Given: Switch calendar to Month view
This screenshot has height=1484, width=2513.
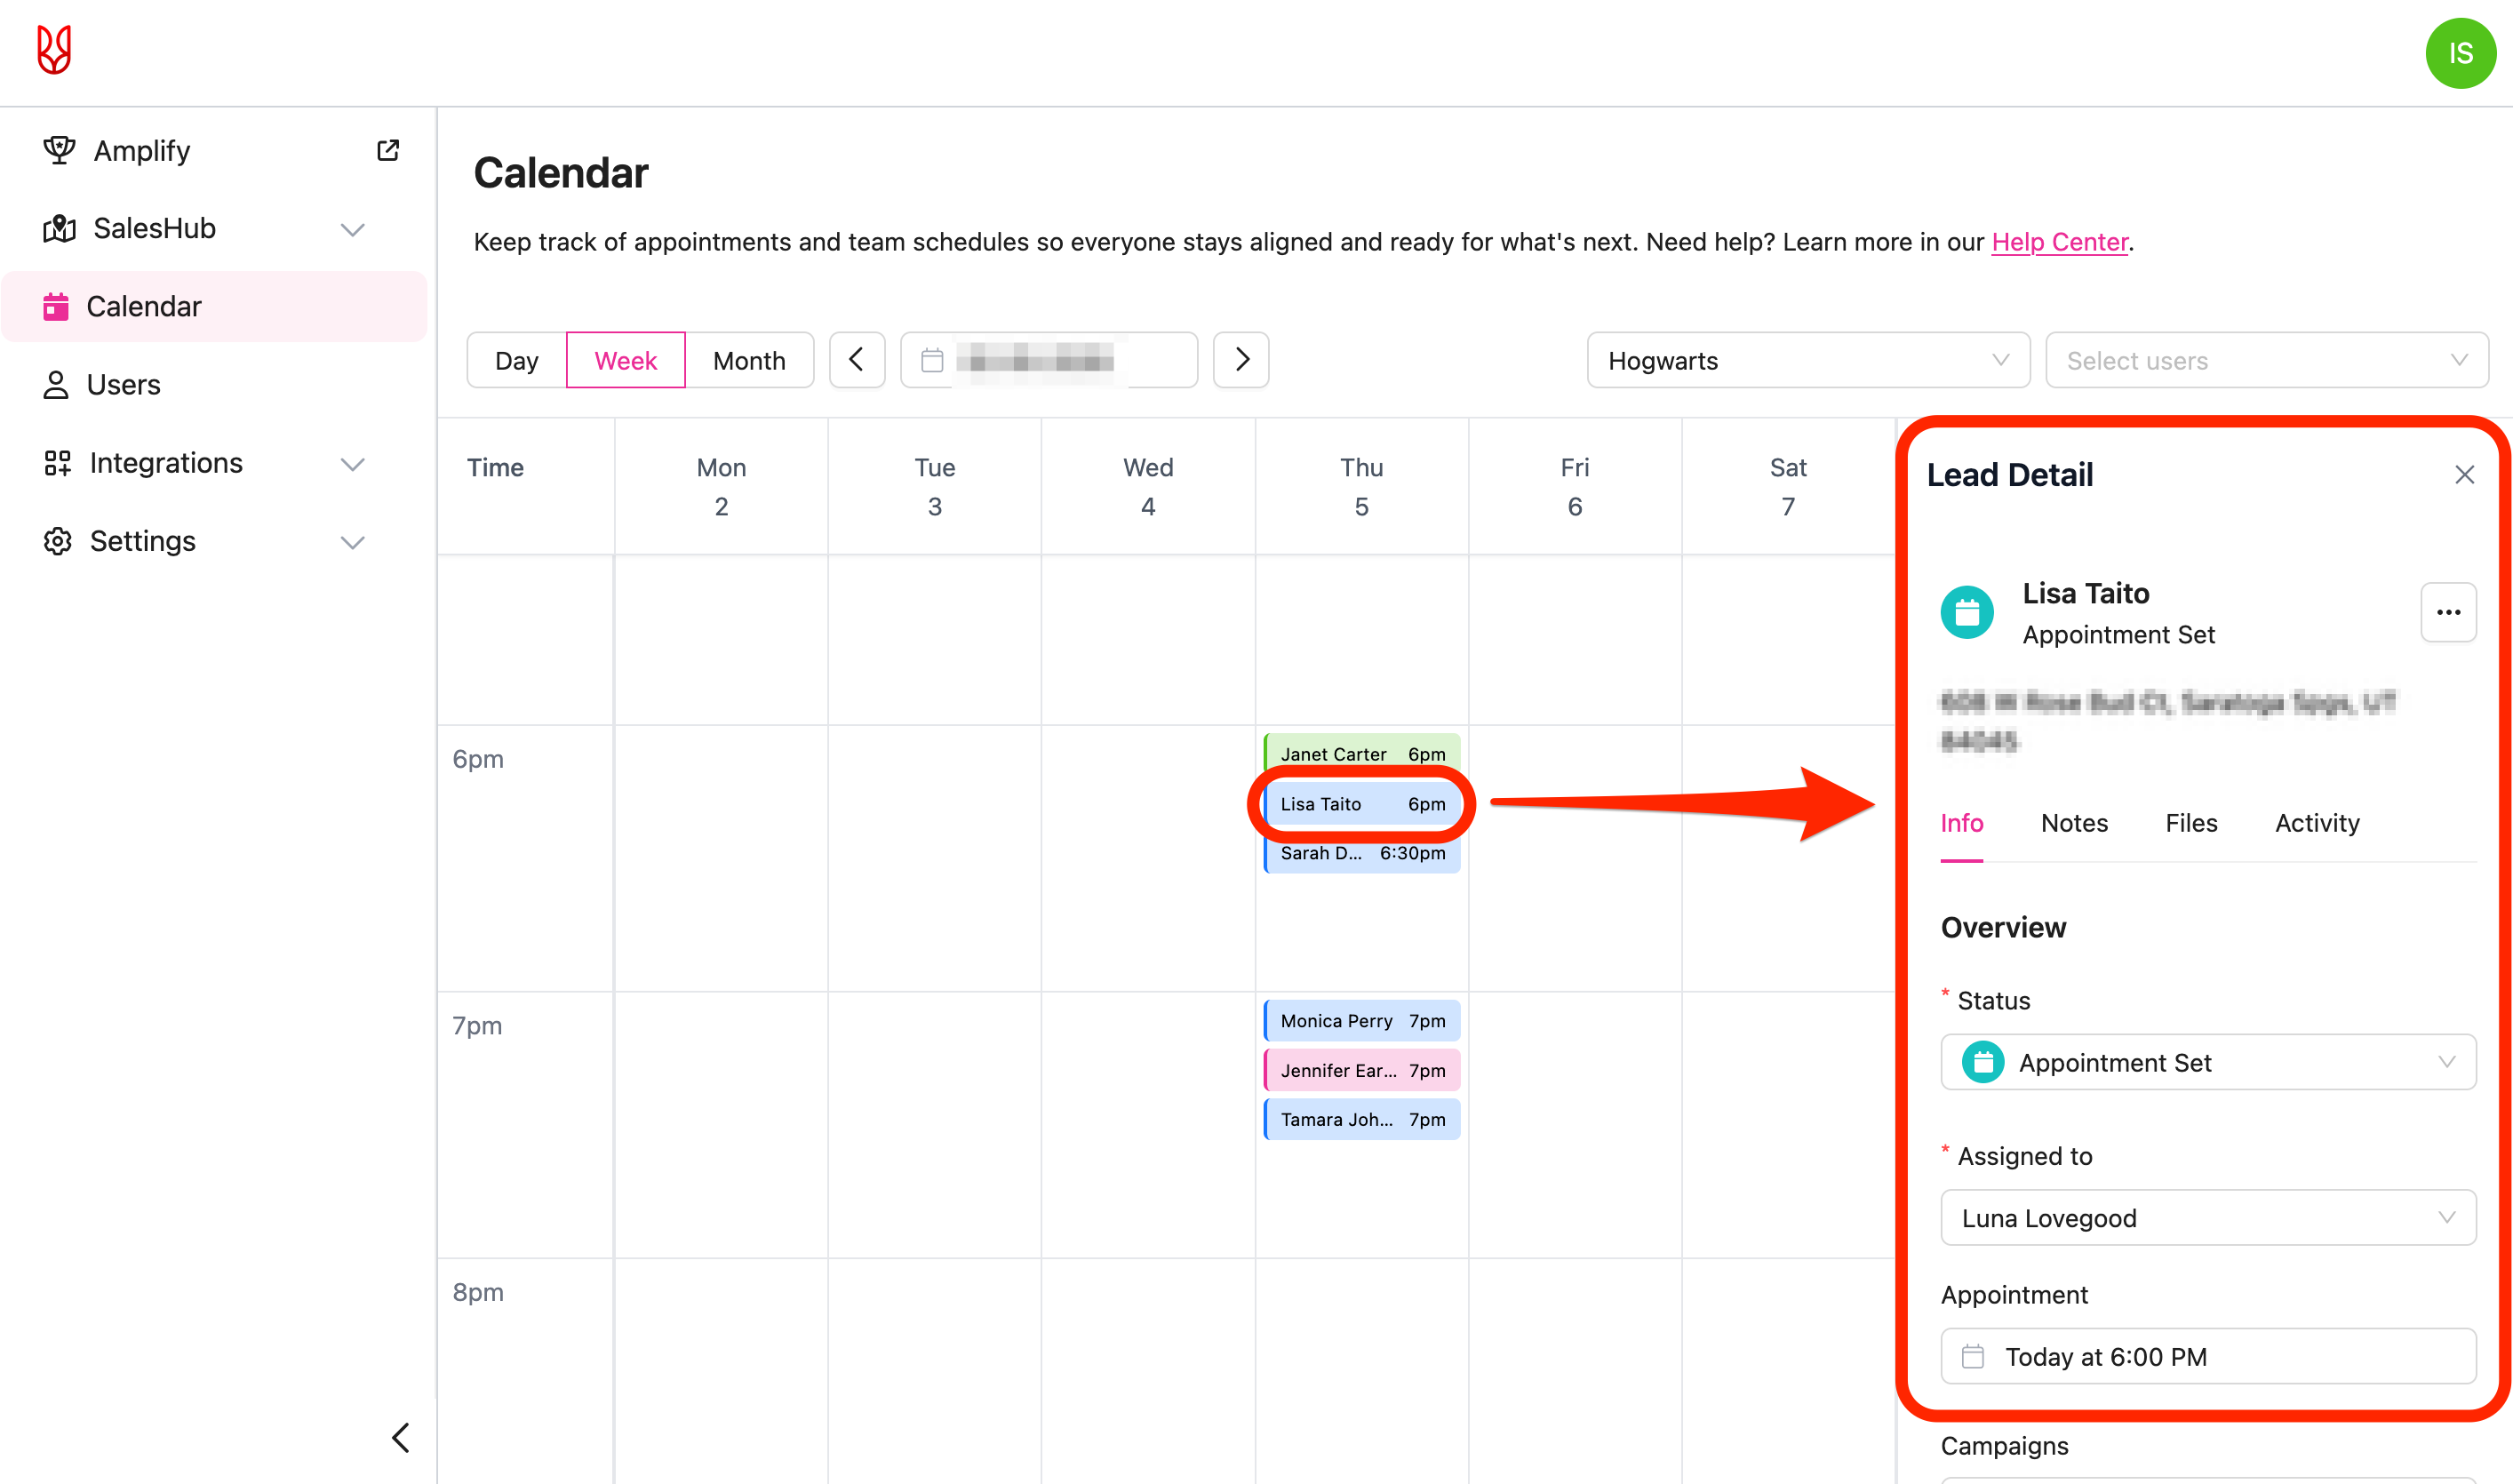Looking at the screenshot, I should pyautogui.click(x=749, y=360).
